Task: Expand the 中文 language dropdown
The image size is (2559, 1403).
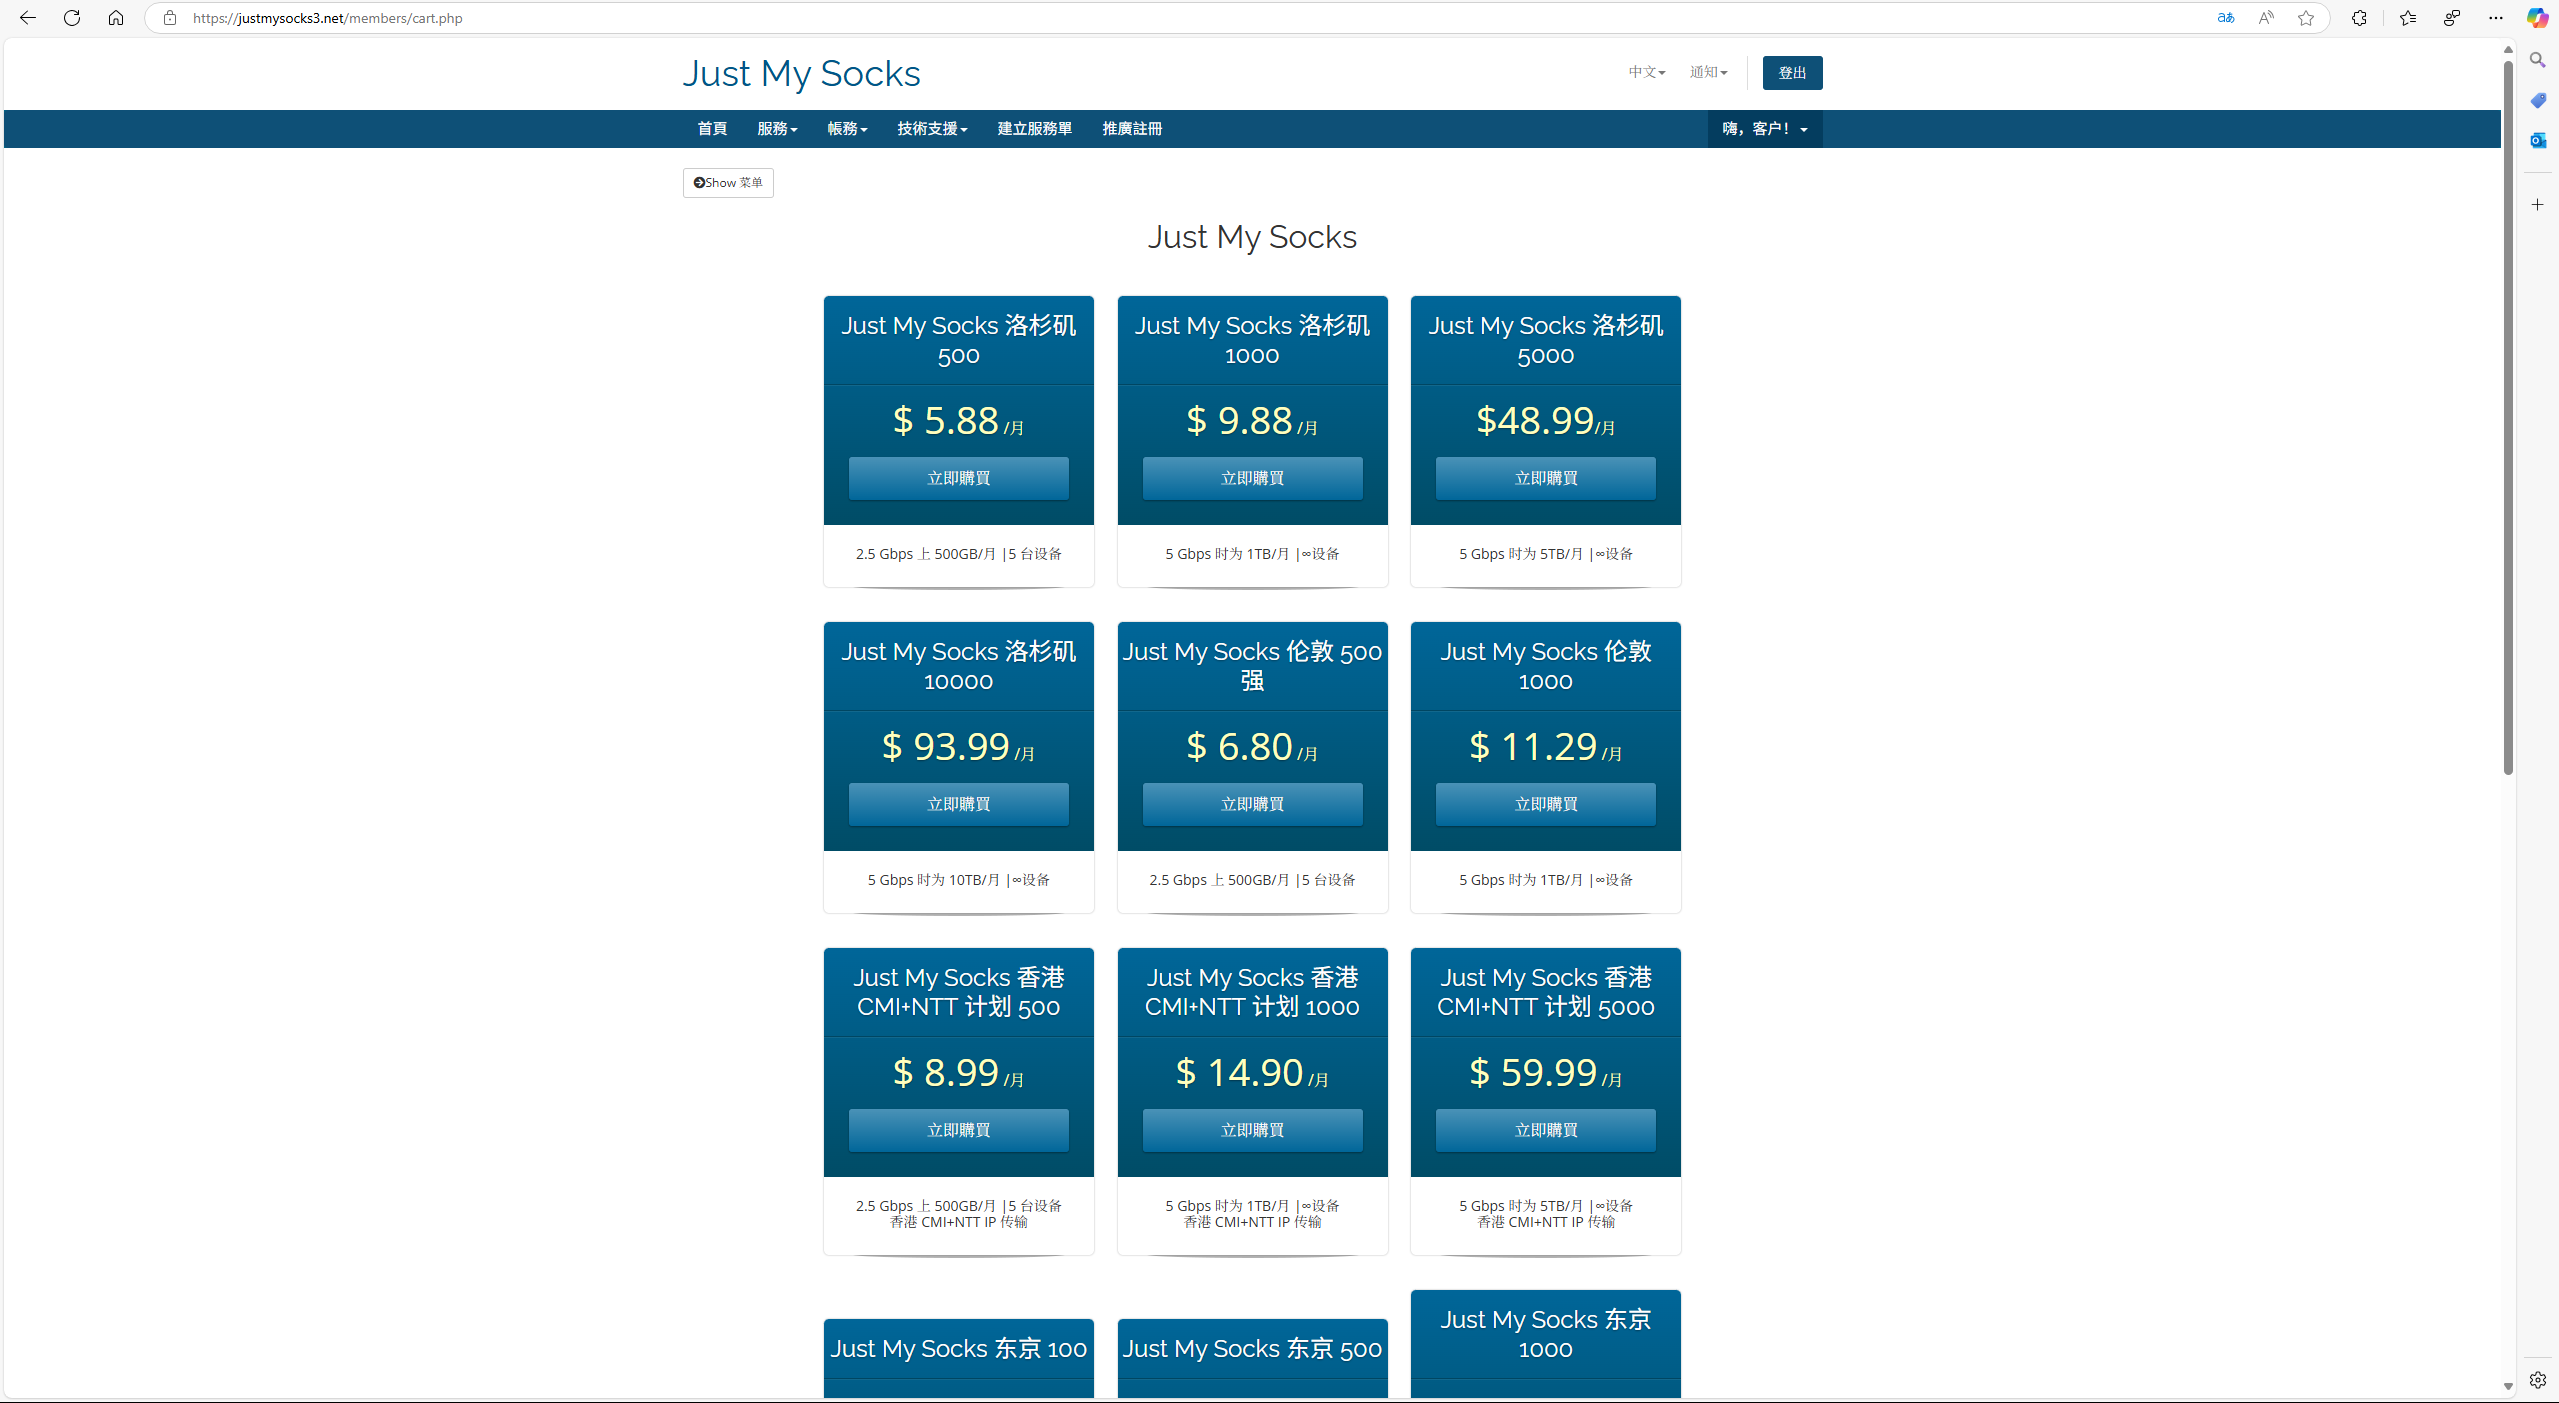Action: pyautogui.click(x=1646, y=72)
